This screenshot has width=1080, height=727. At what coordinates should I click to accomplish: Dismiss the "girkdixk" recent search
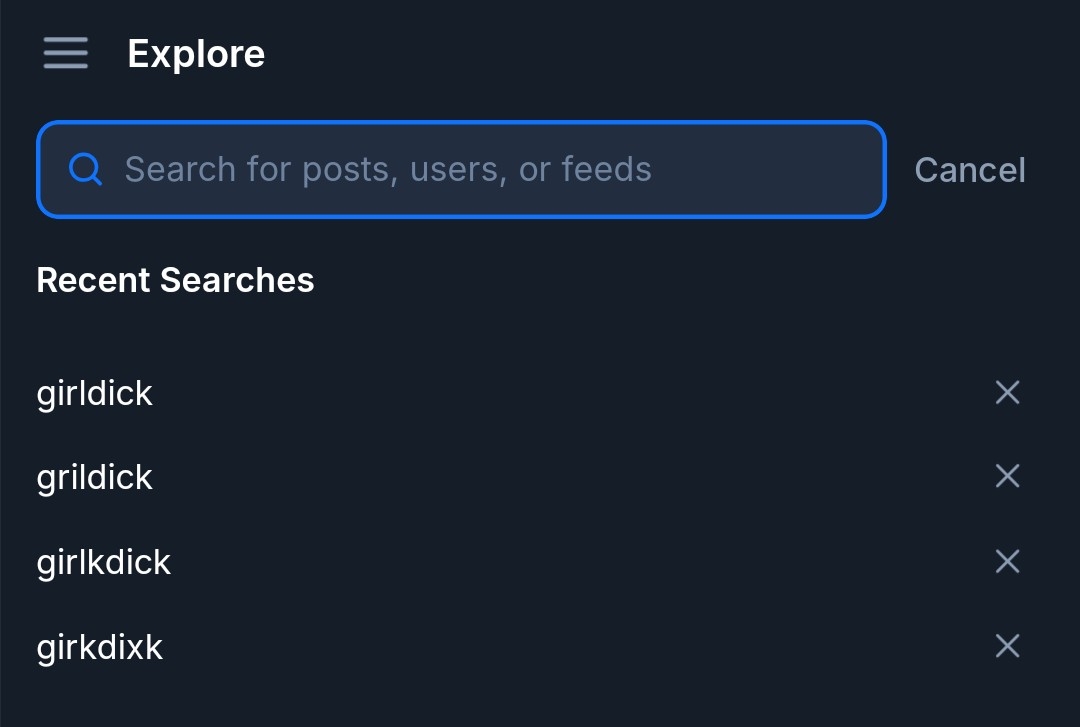click(1007, 647)
